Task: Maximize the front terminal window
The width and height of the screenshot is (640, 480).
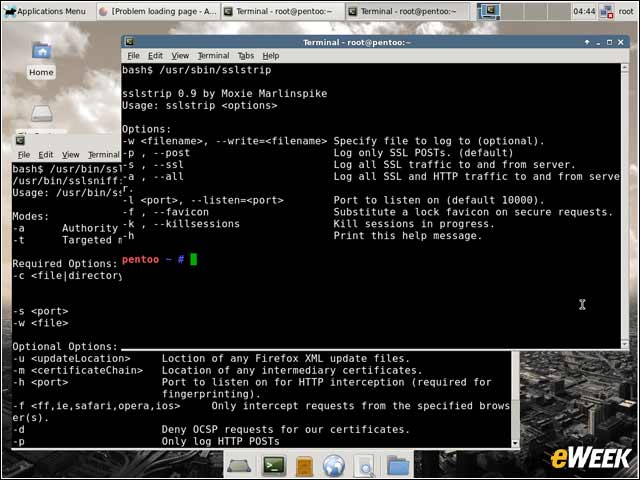Action: click(x=609, y=42)
